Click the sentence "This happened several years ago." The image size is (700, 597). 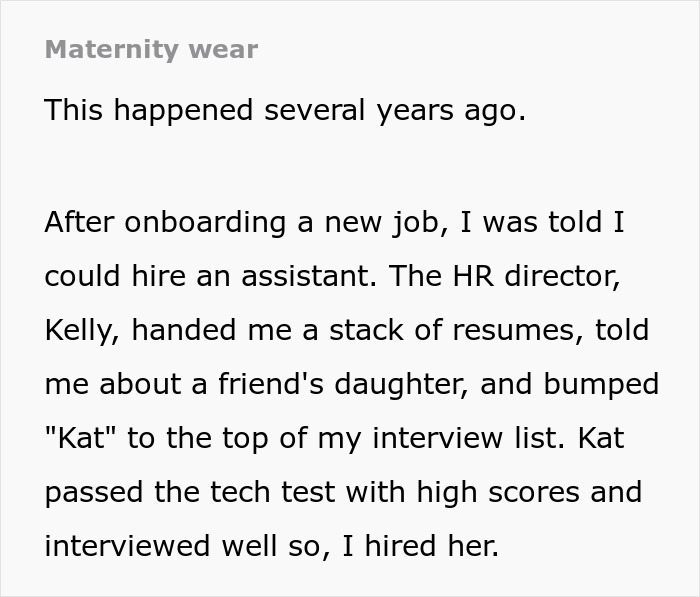click(x=285, y=111)
